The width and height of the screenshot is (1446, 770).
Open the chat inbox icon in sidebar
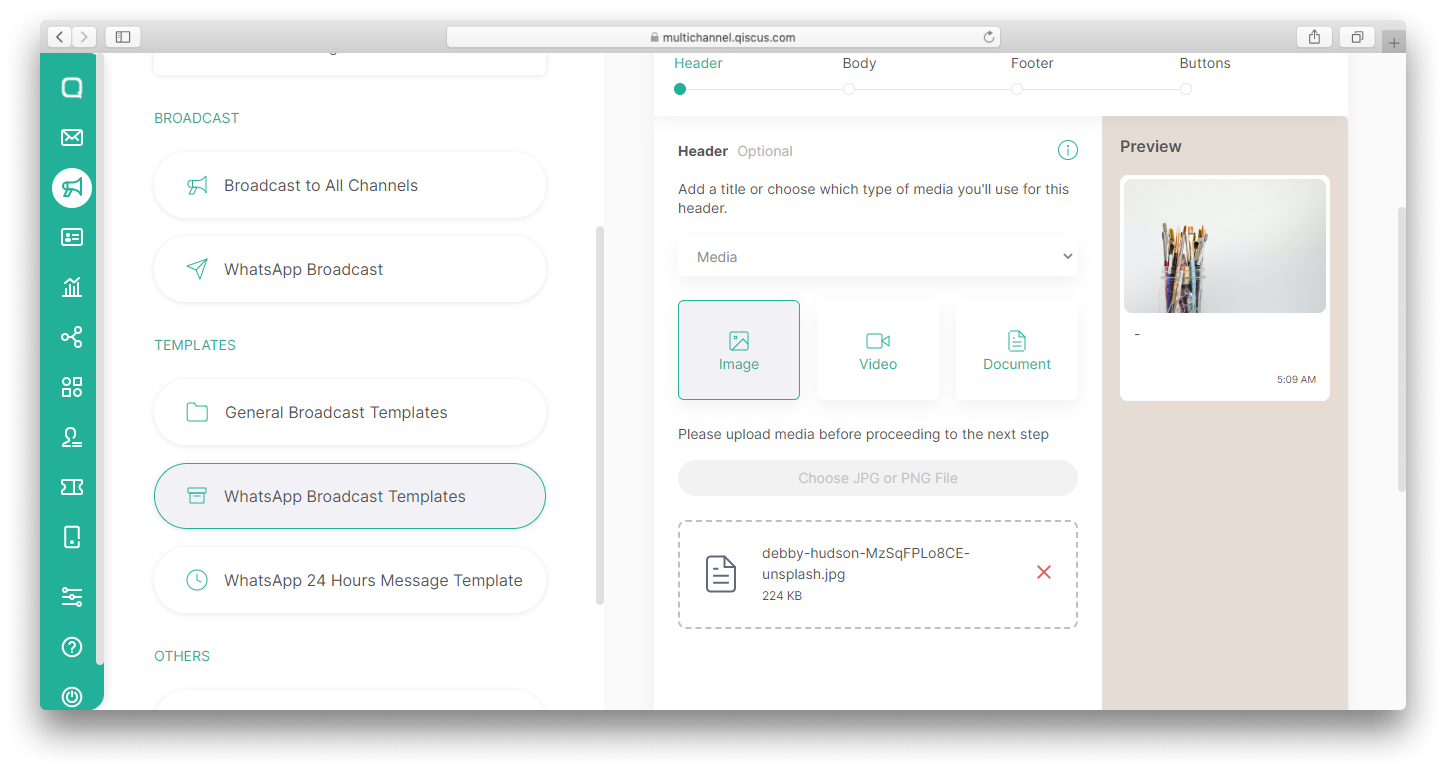(72, 88)
